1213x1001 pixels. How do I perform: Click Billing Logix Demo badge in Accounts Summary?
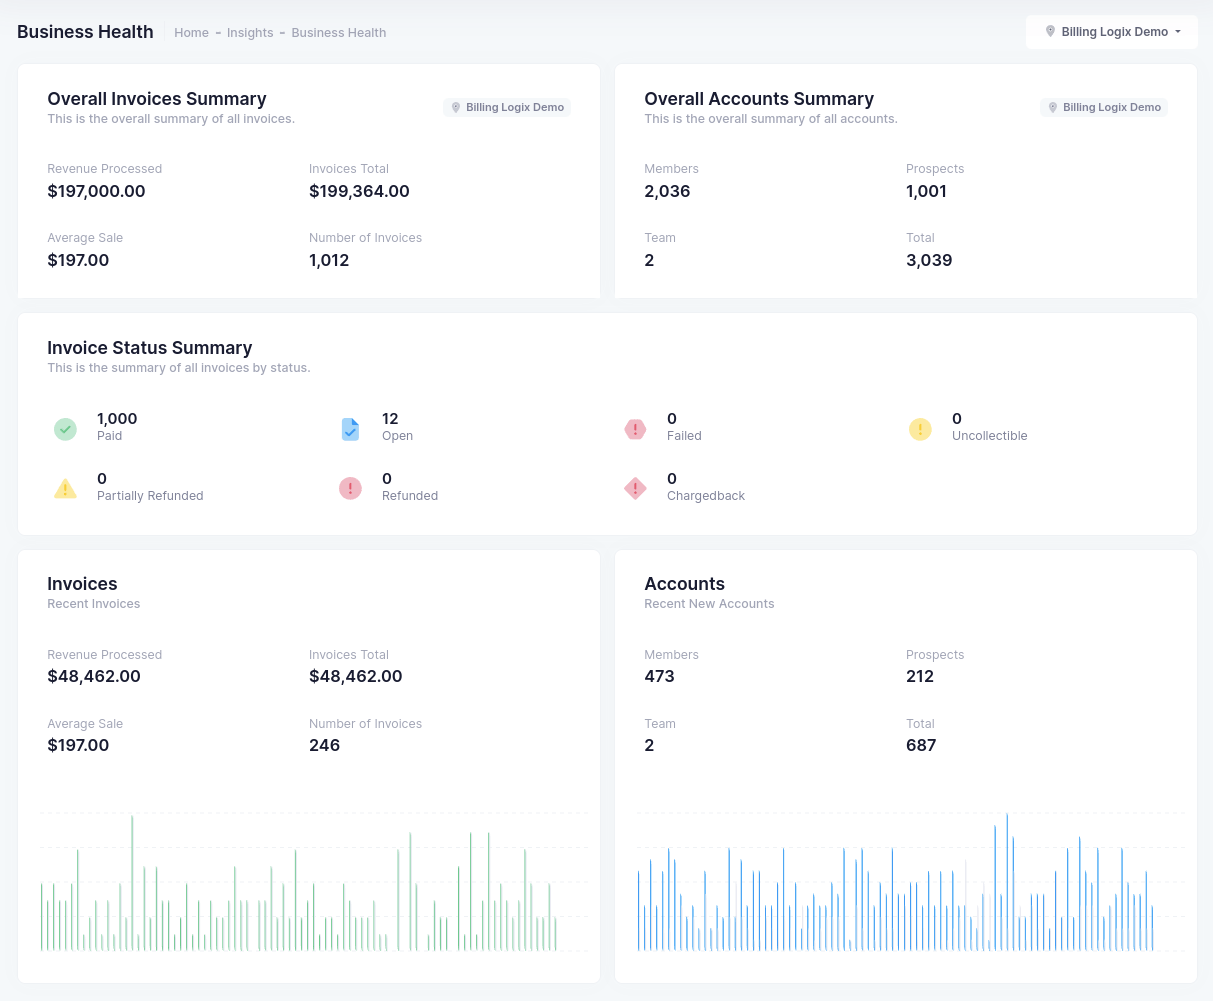[x=1104, y=107]
